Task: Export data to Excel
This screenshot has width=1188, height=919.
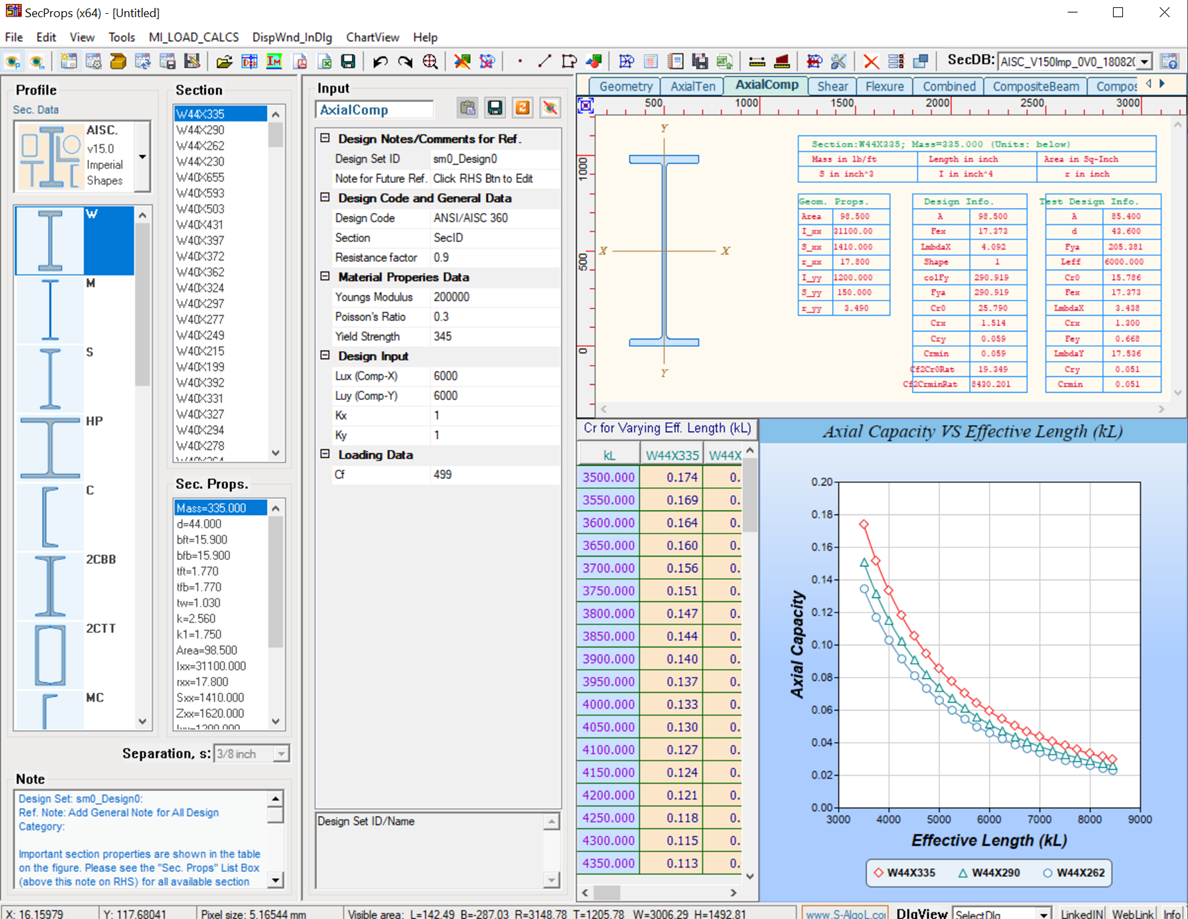Action: point(325,60)
